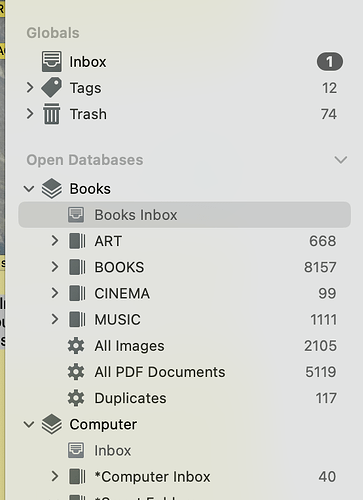363x500 pixels.
Task: Open All PDF Documents smart group
Action: click(x=160, y=372)
